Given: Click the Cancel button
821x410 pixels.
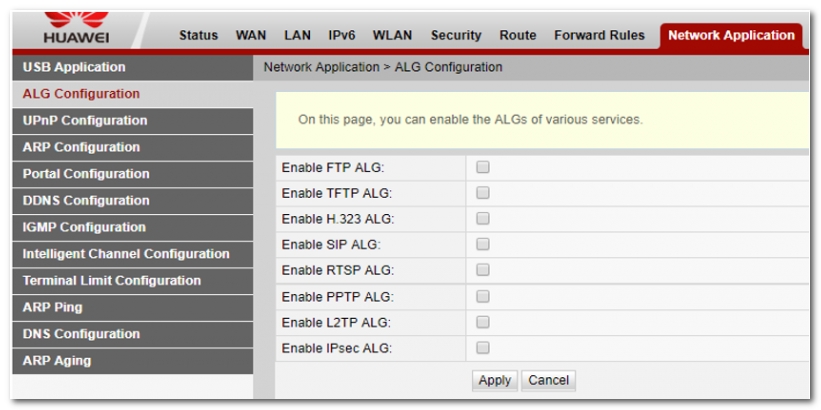Looking at the screenshot, I should 548,380.
